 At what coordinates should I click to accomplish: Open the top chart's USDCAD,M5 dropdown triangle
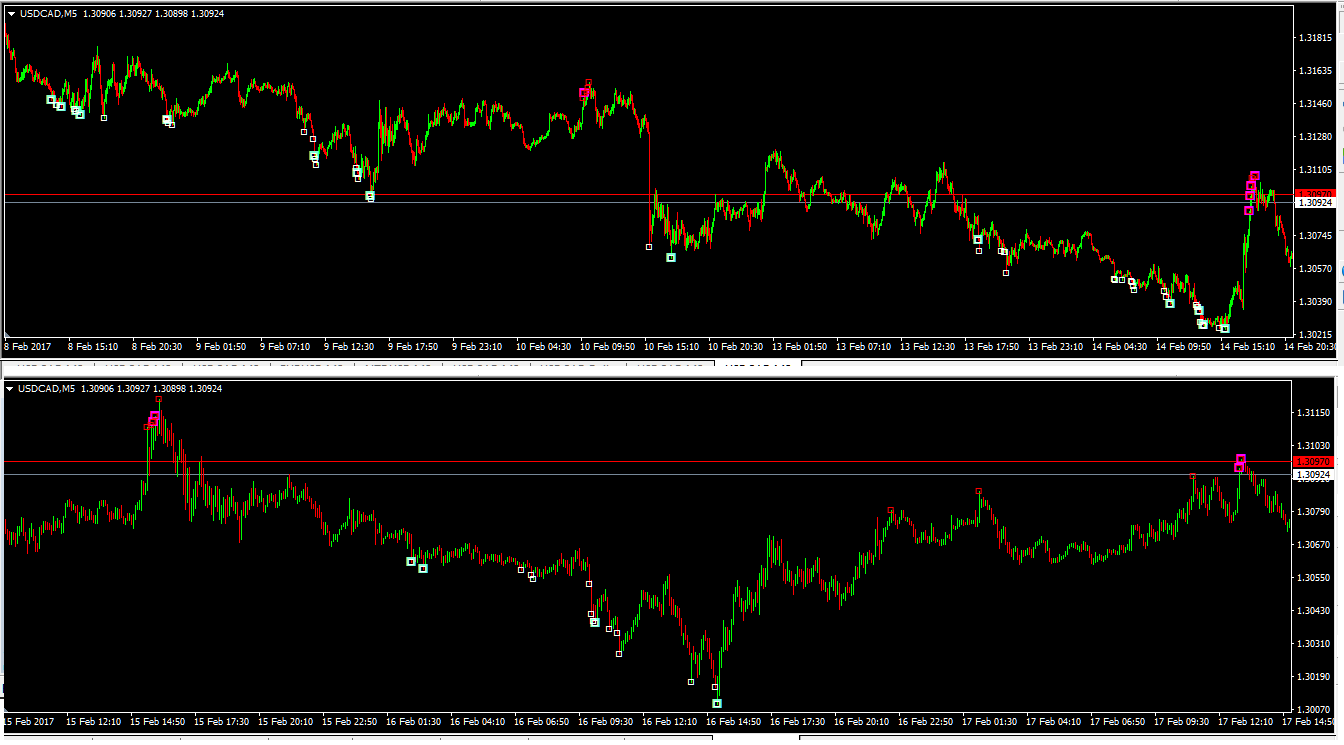pyautogui.click(x=11, y=14)
